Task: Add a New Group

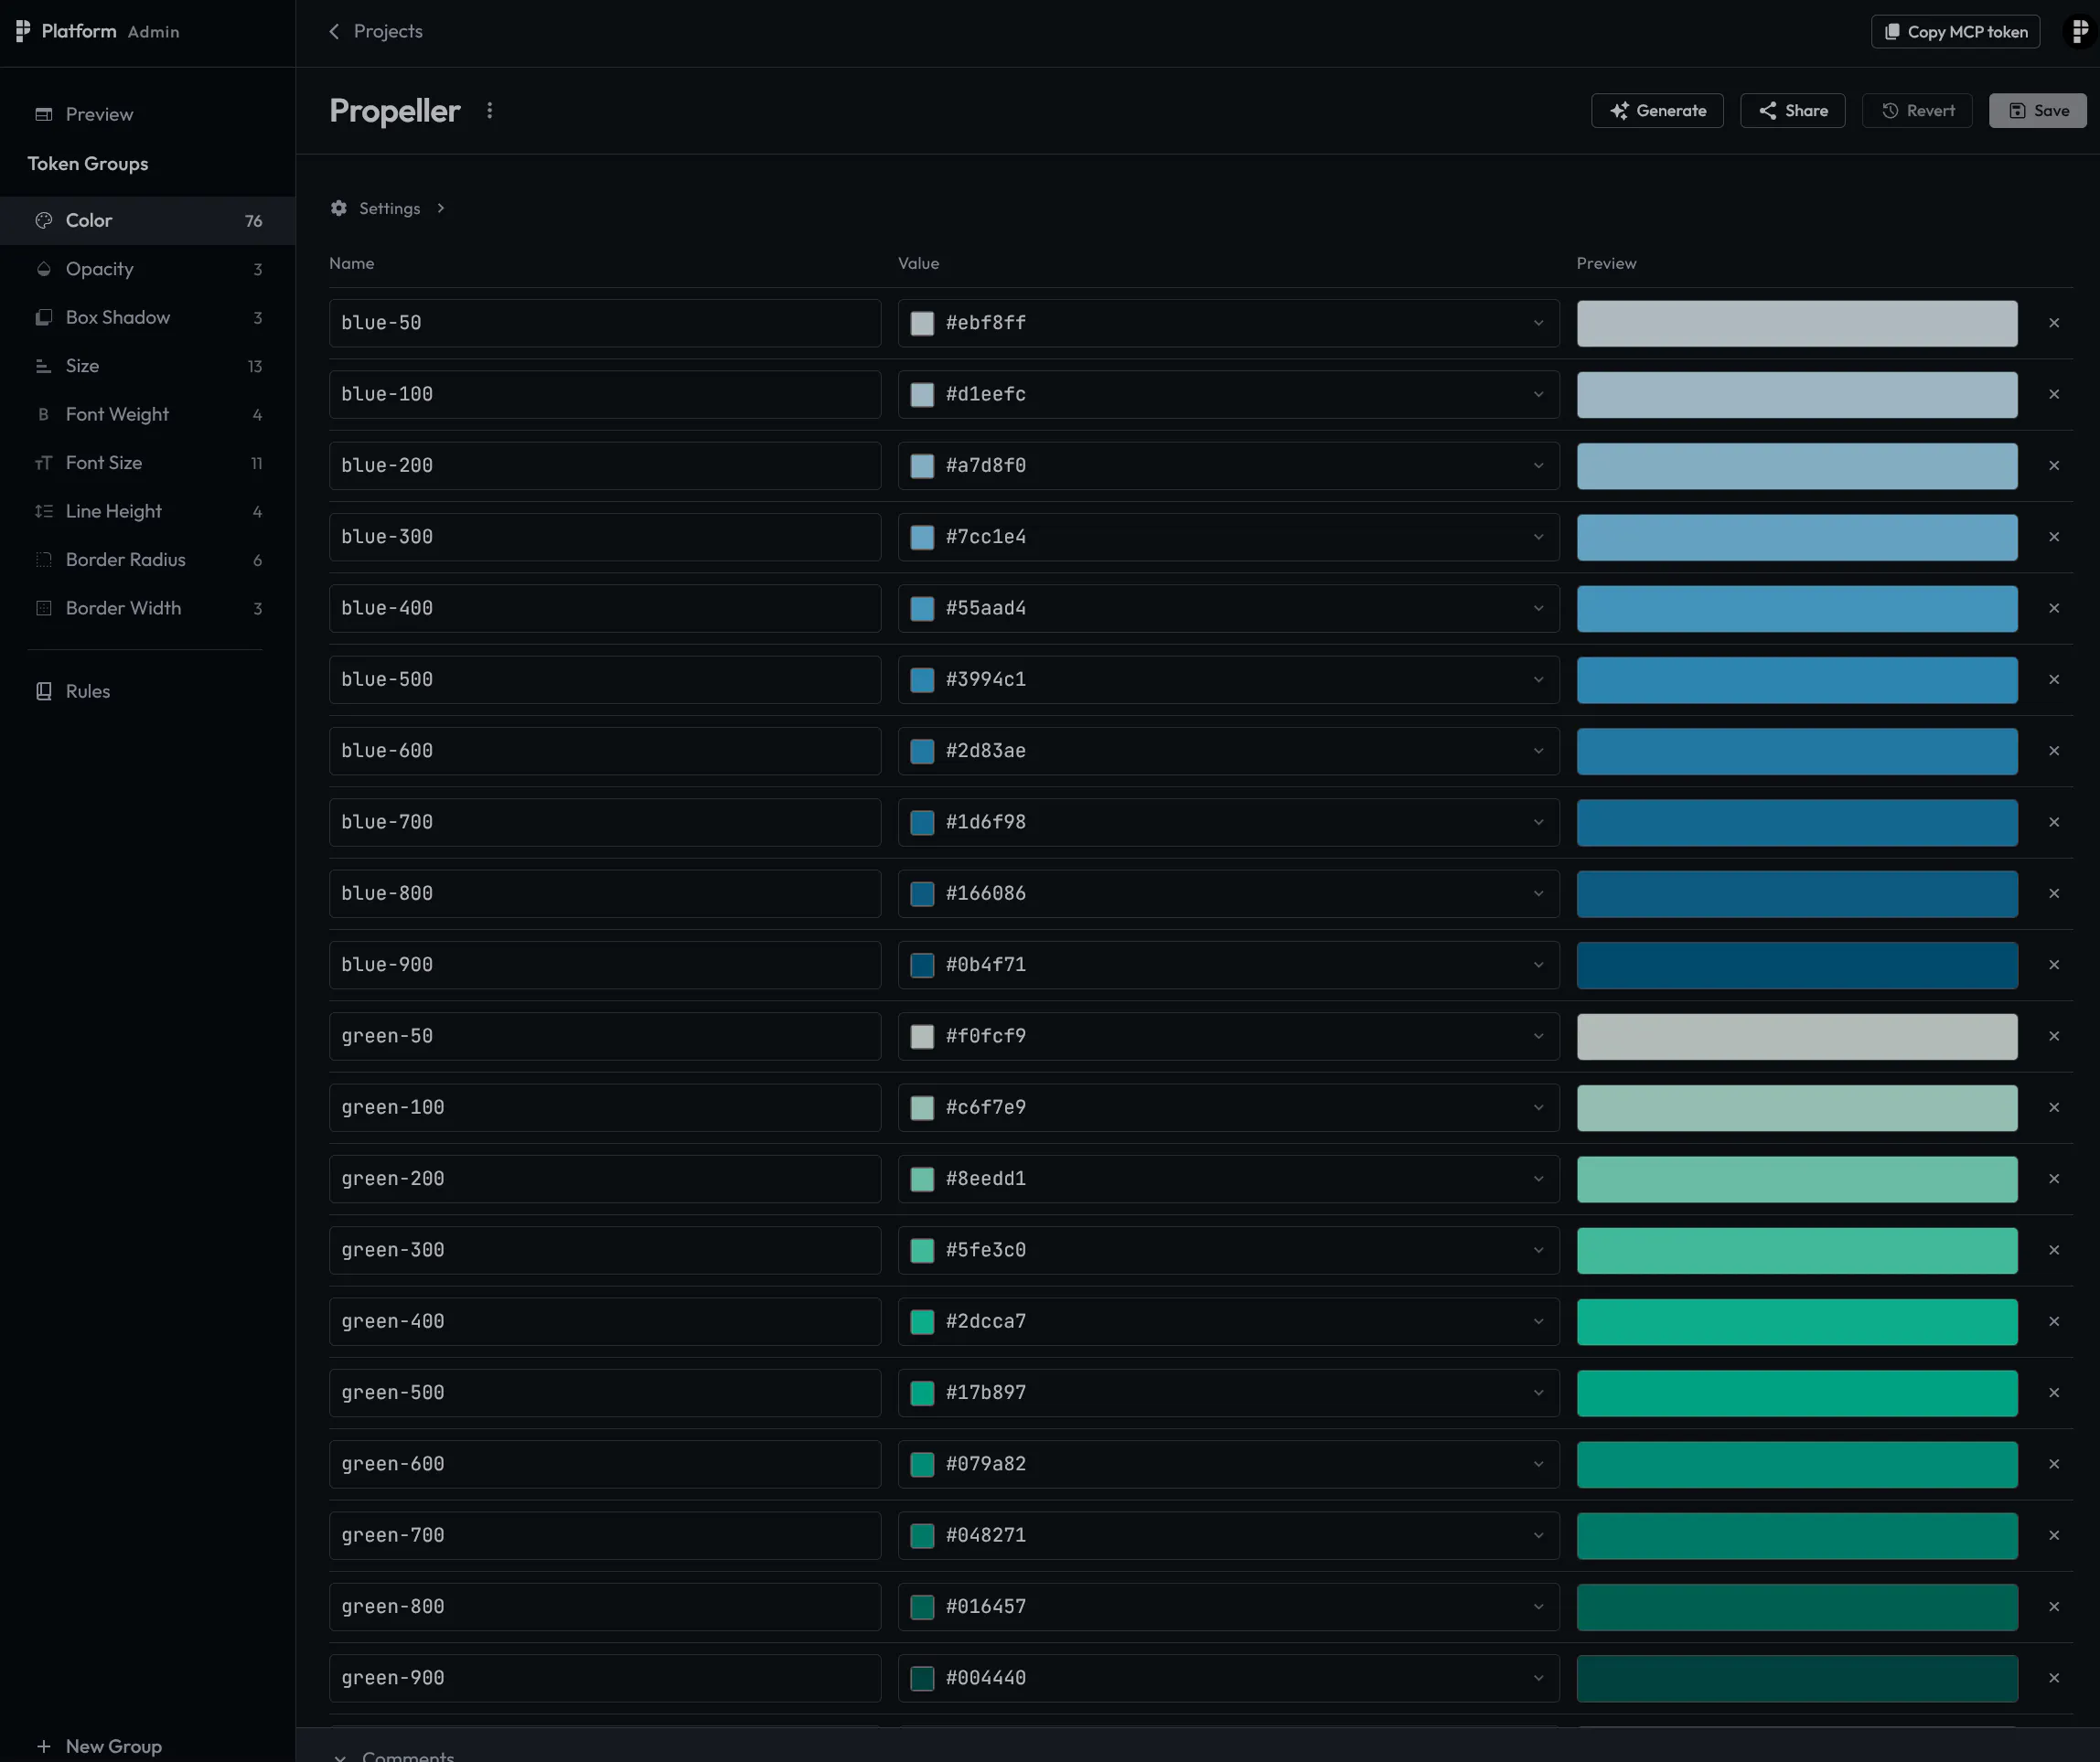Action: (99, 1746)
